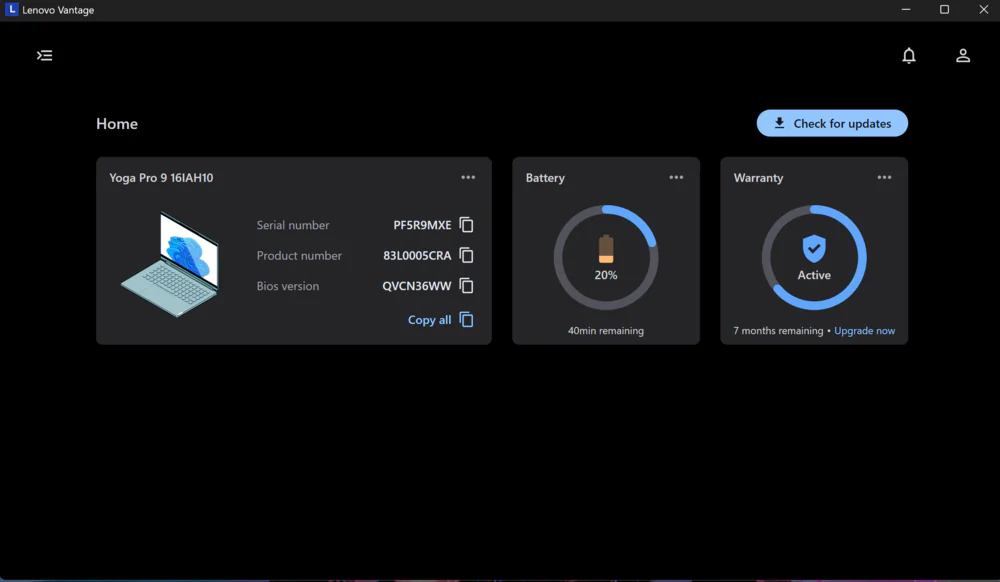Click Check for updates button

832,124
